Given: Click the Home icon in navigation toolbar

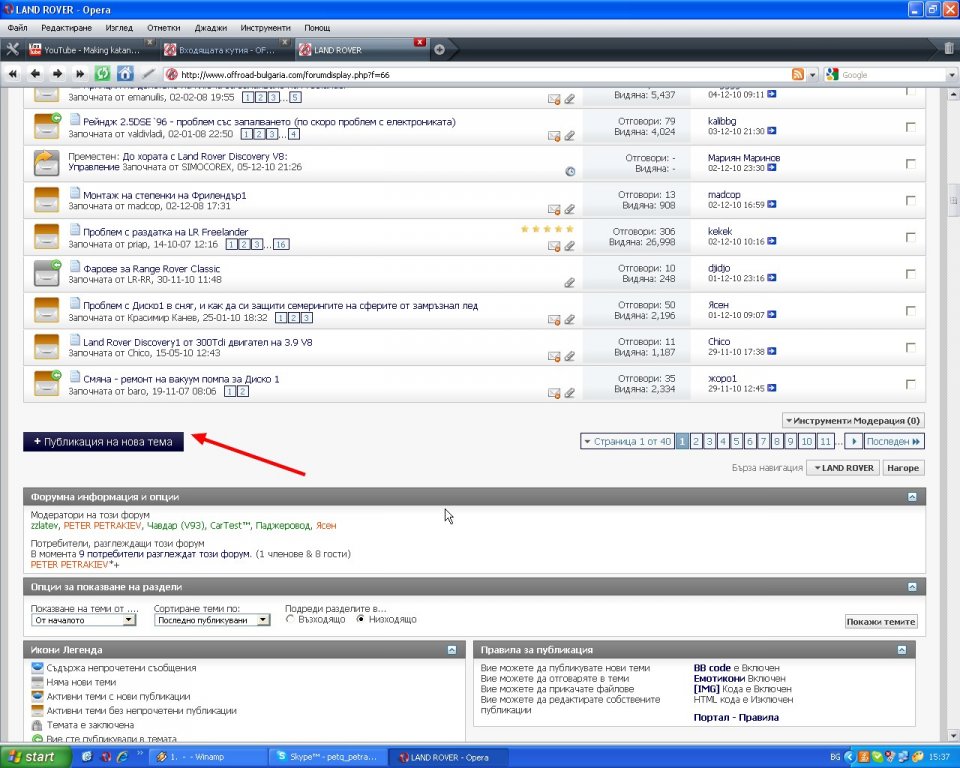Looking at the screenshot, I should click(125, 74).
